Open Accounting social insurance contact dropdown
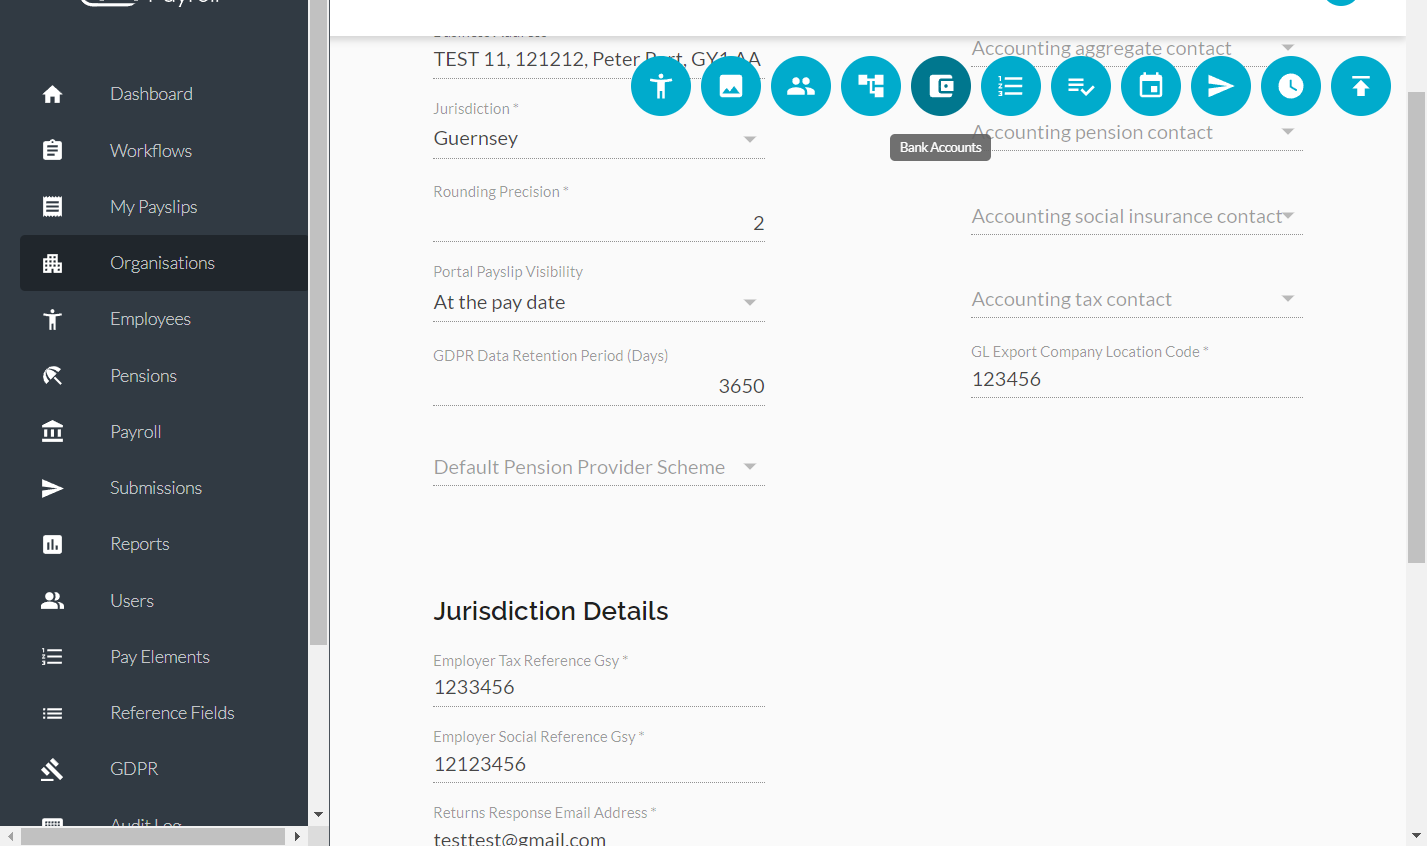This screenshot has height=846, width=1427. [1137, 216]
